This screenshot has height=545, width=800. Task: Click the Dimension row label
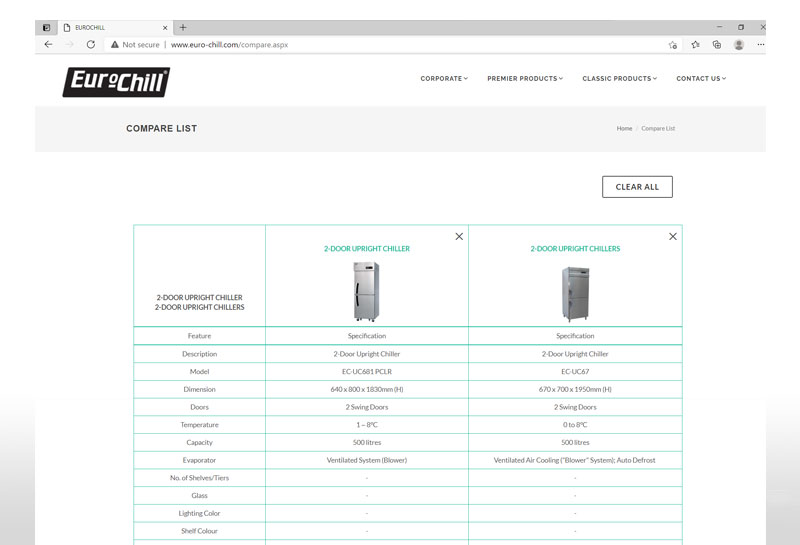[199, 389]
